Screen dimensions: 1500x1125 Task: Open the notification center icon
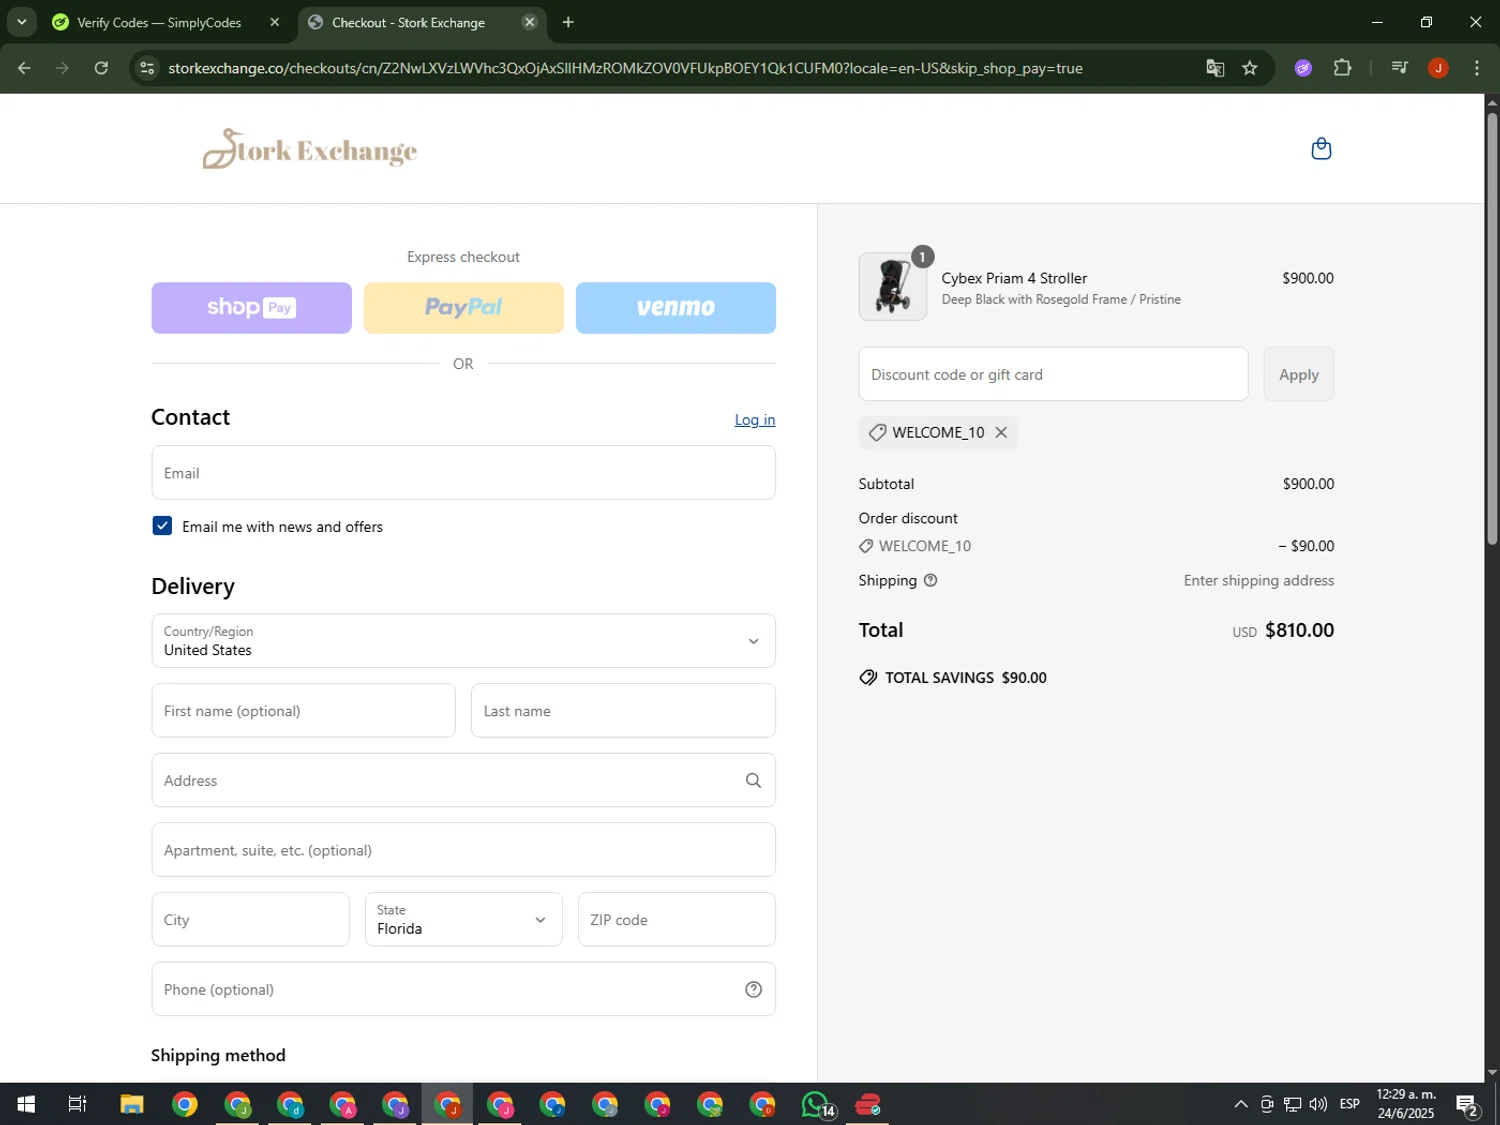coord(1467,1104)
